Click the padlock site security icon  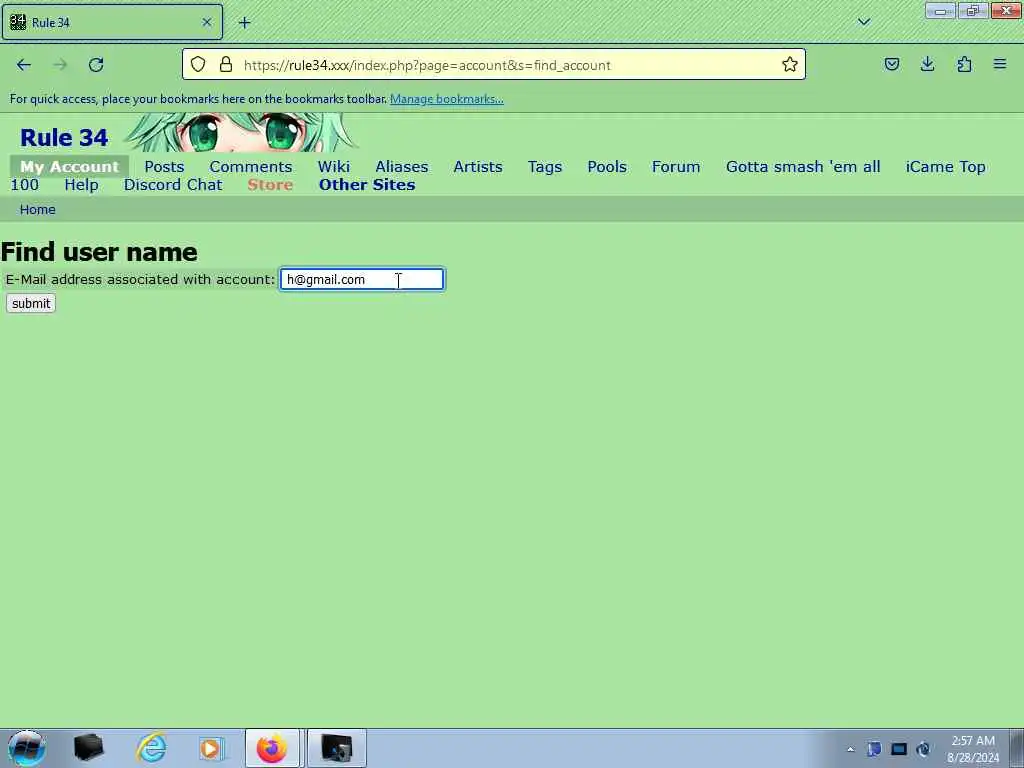pyautogui.click(x=226, y=65)
